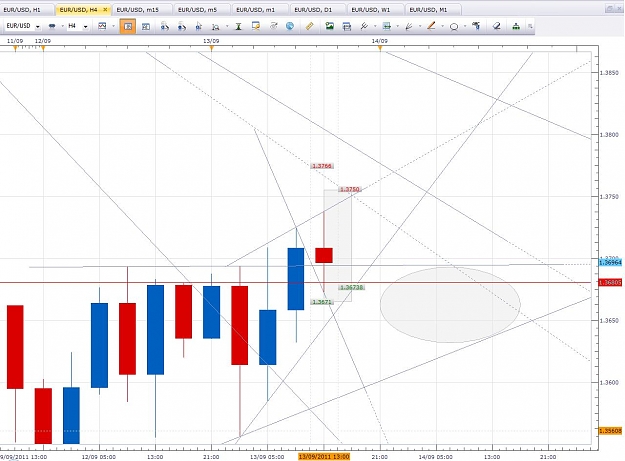This screenshot has width=625, height=461.
Task: Click the window restore button at top right
Action: (x=609, y=8)
